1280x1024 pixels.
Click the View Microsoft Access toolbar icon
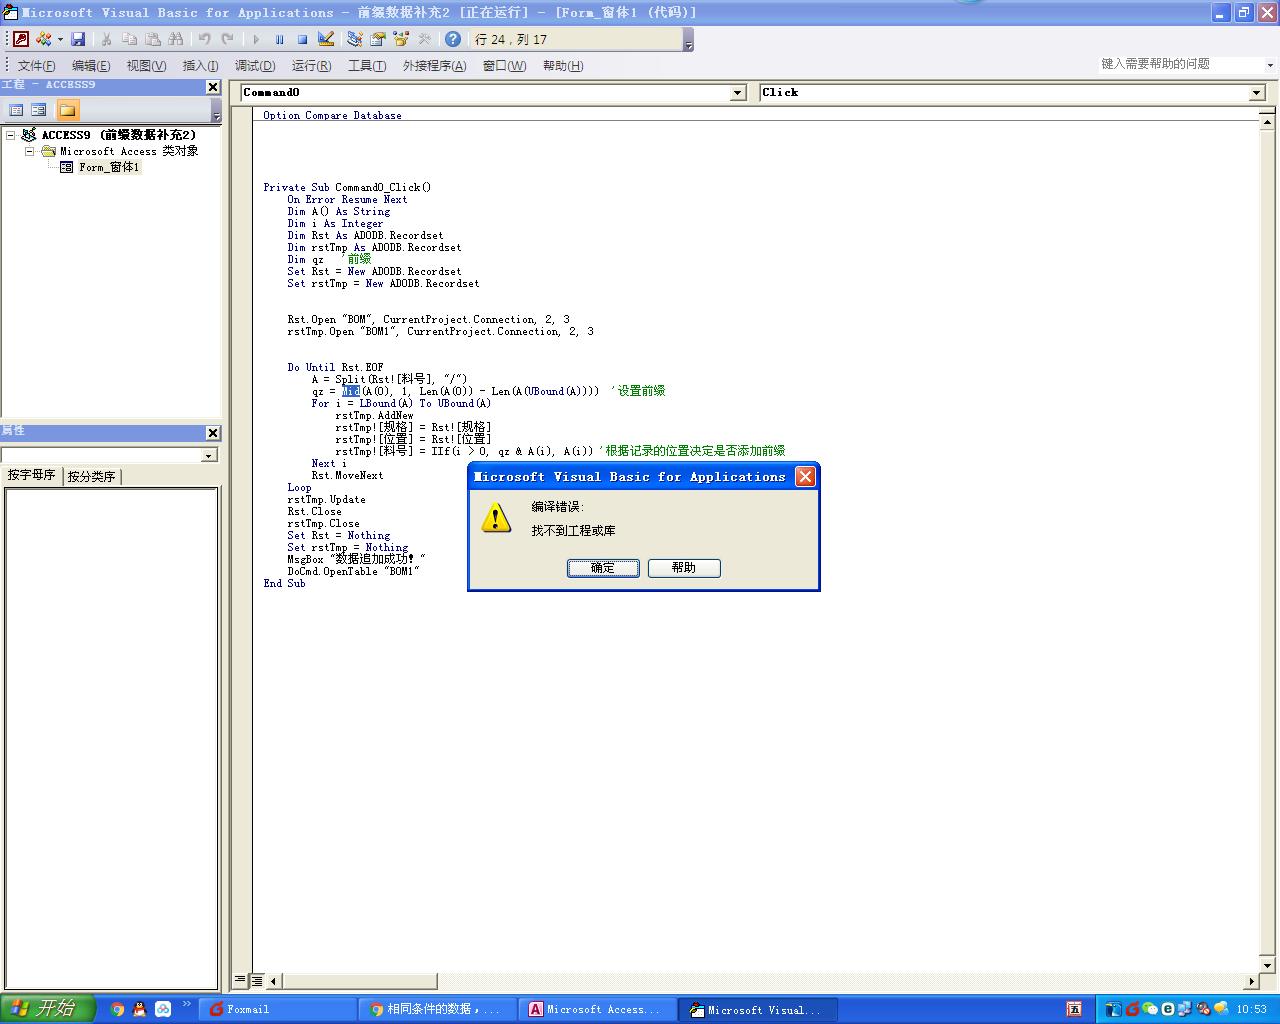(x=20, y=39)
